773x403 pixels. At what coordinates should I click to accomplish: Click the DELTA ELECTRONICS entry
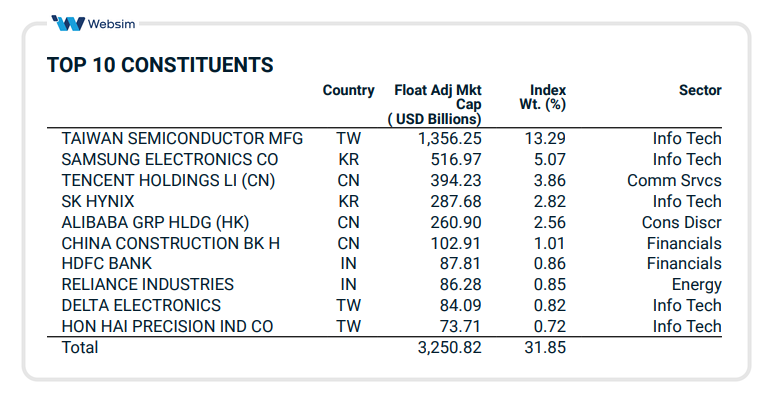click(x=141, y=306)
